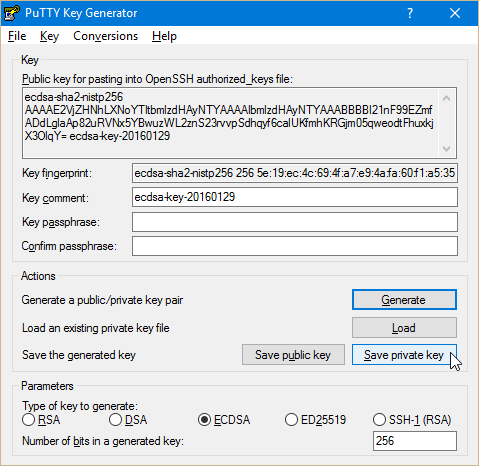Click the Key comment field
Screen dimensions: 479x466
(295, 197)
